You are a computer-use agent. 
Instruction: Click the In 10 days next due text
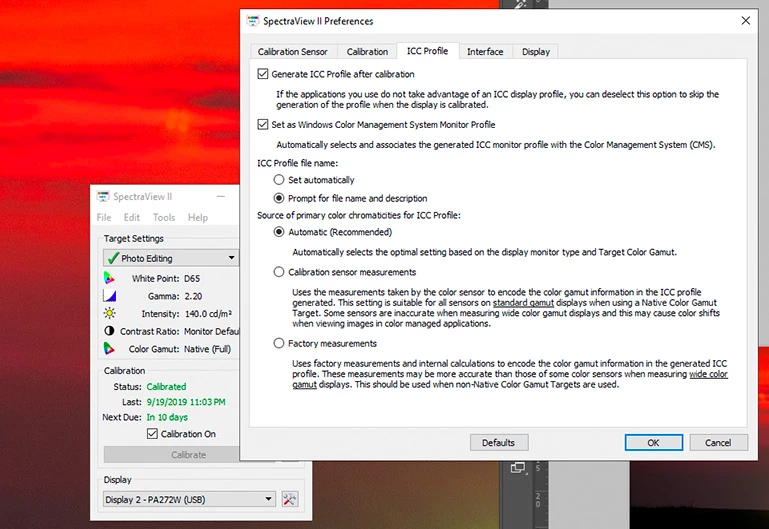coord(167,417)
